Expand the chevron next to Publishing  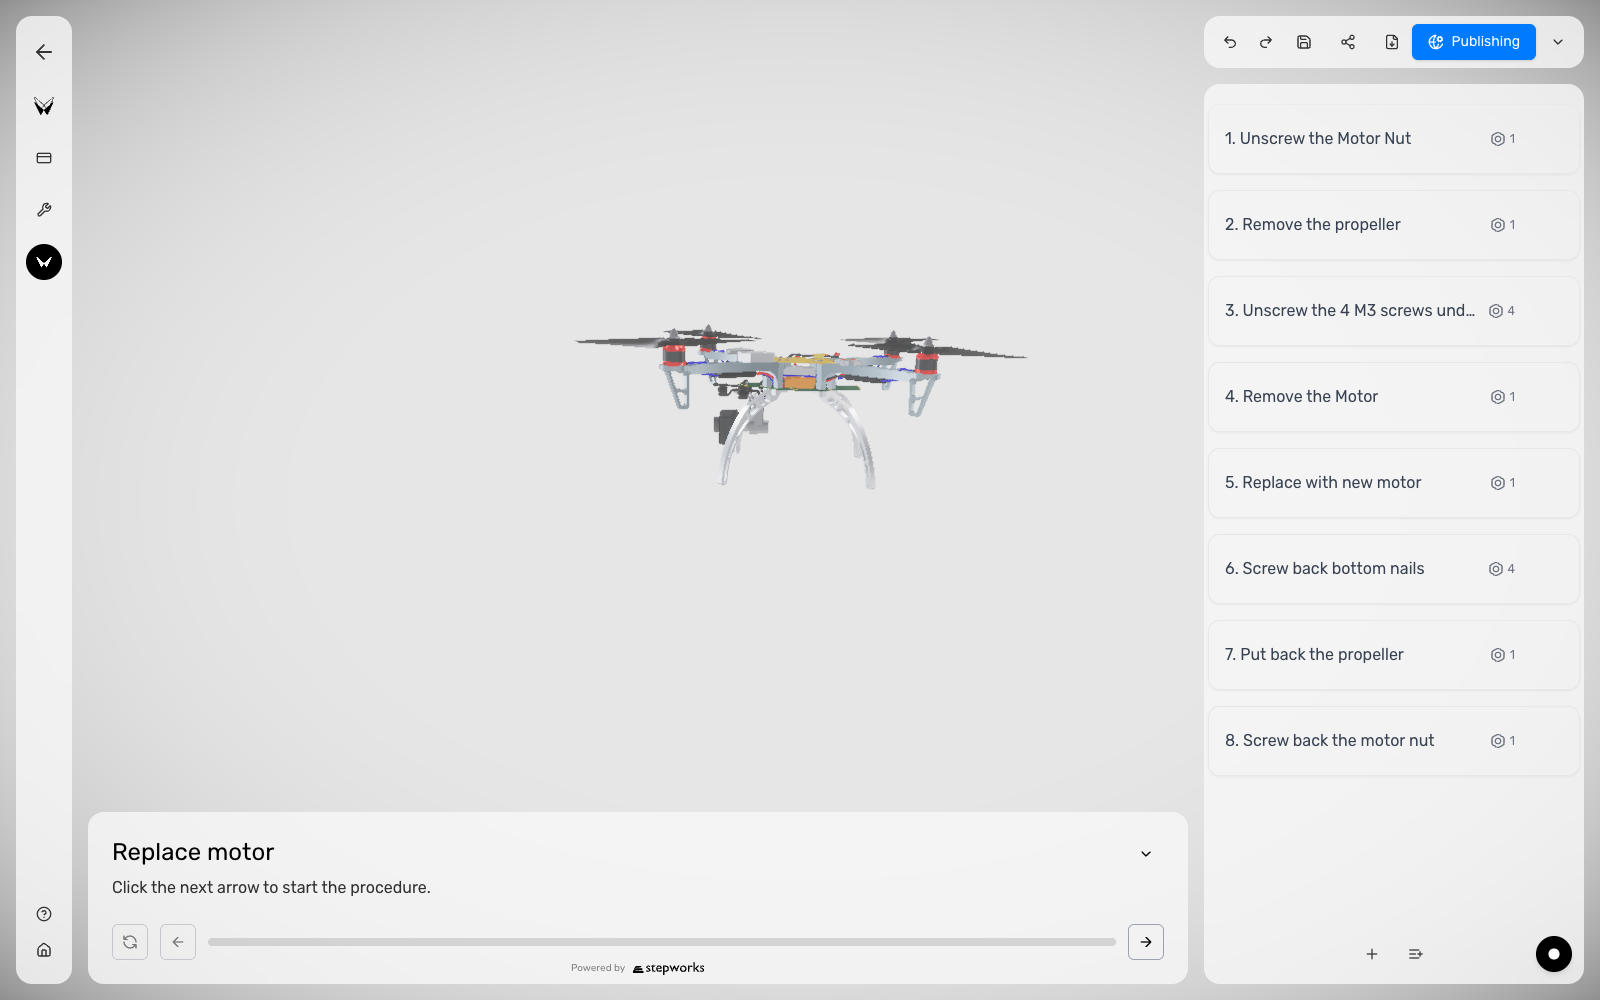coord(1558,42)
